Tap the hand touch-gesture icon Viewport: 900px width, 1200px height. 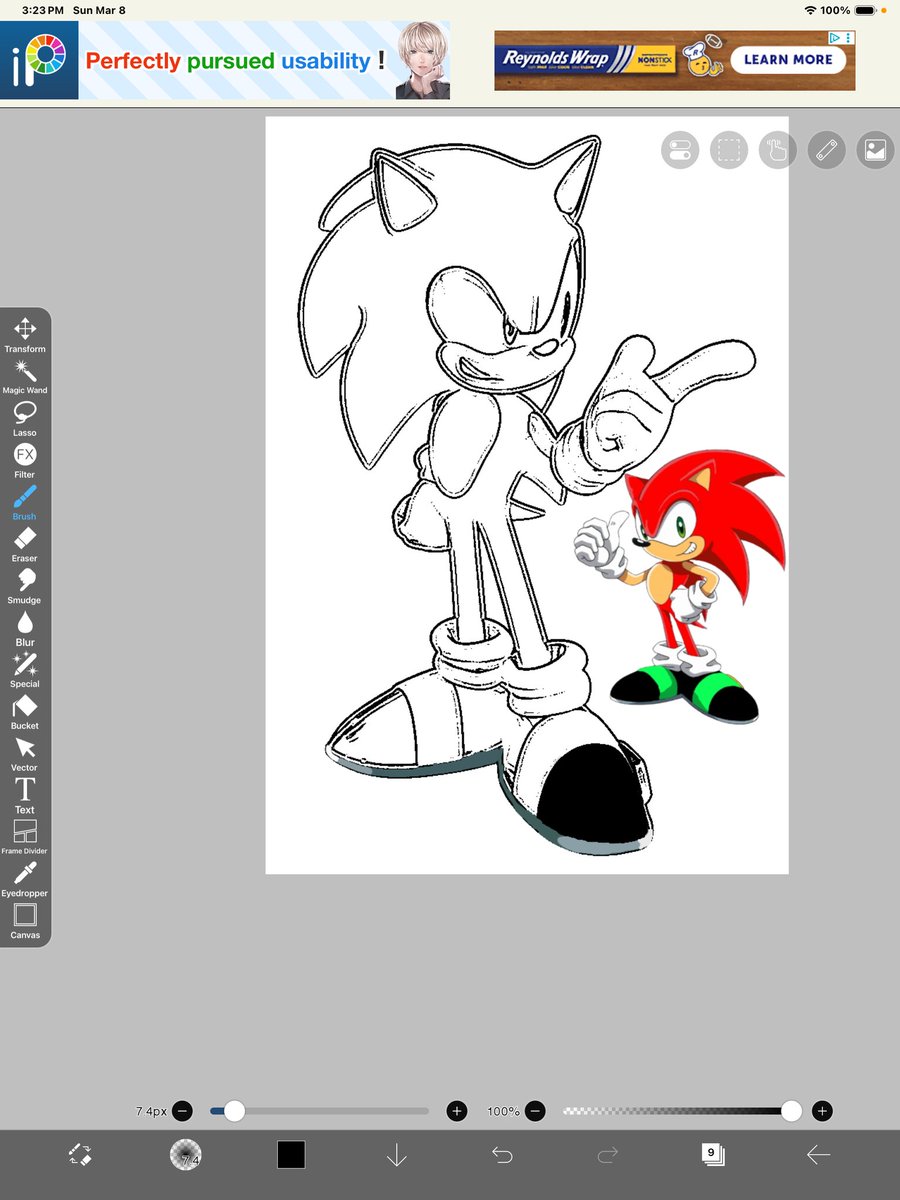[778, 151]
